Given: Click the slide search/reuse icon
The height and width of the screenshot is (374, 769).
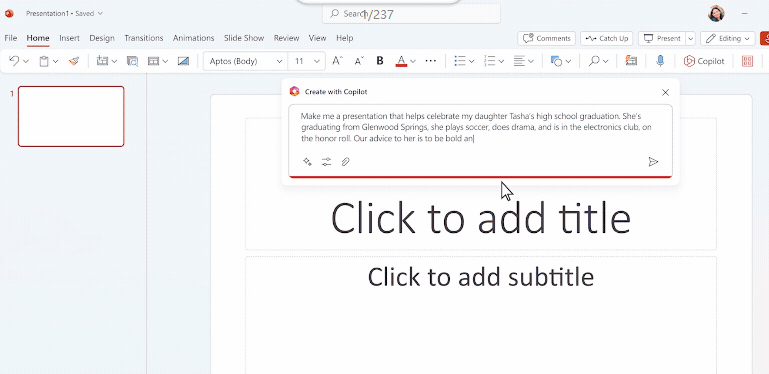Looking at the screenshot, I should point(132,61).
